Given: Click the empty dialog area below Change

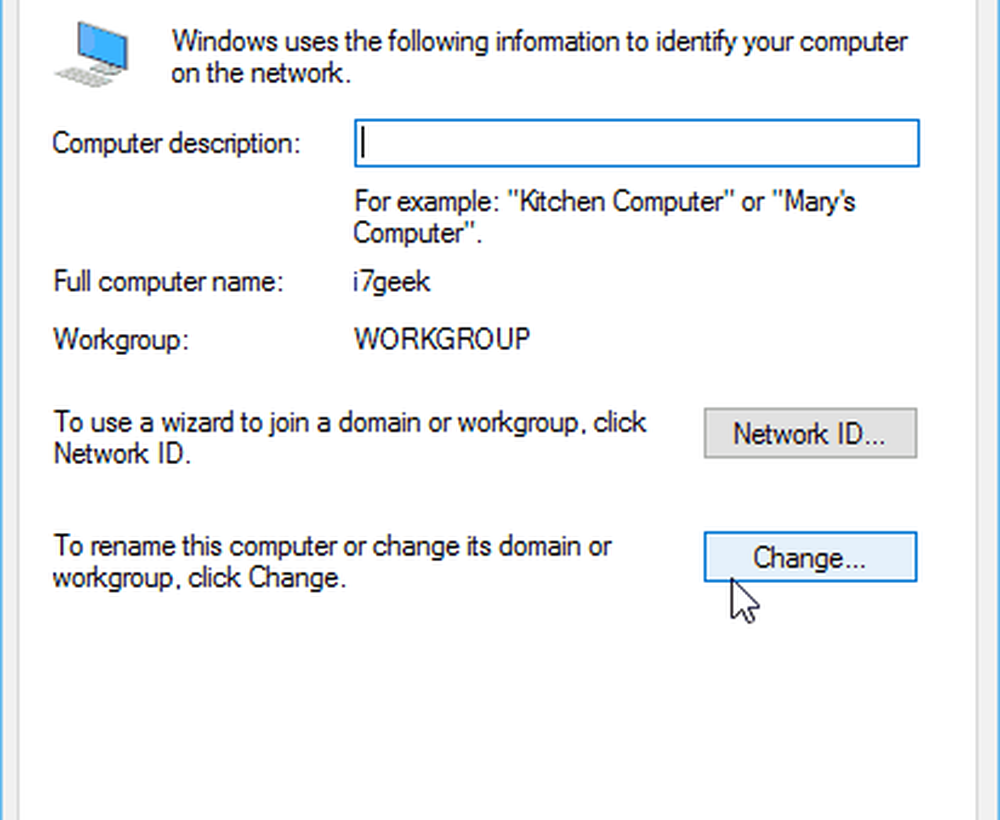Looking at the screenshot, I should (500, 720).
